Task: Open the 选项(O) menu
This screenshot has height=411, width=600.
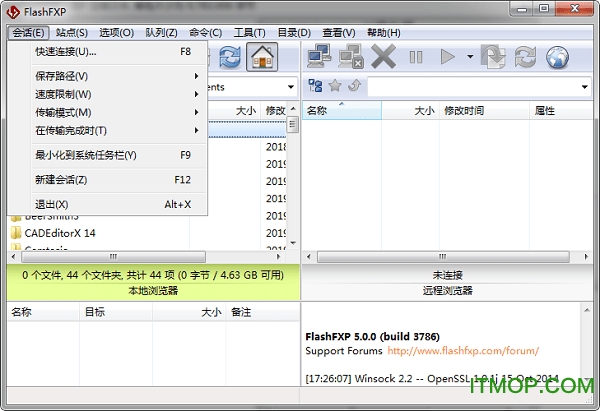Action: (x=116, y=33)
